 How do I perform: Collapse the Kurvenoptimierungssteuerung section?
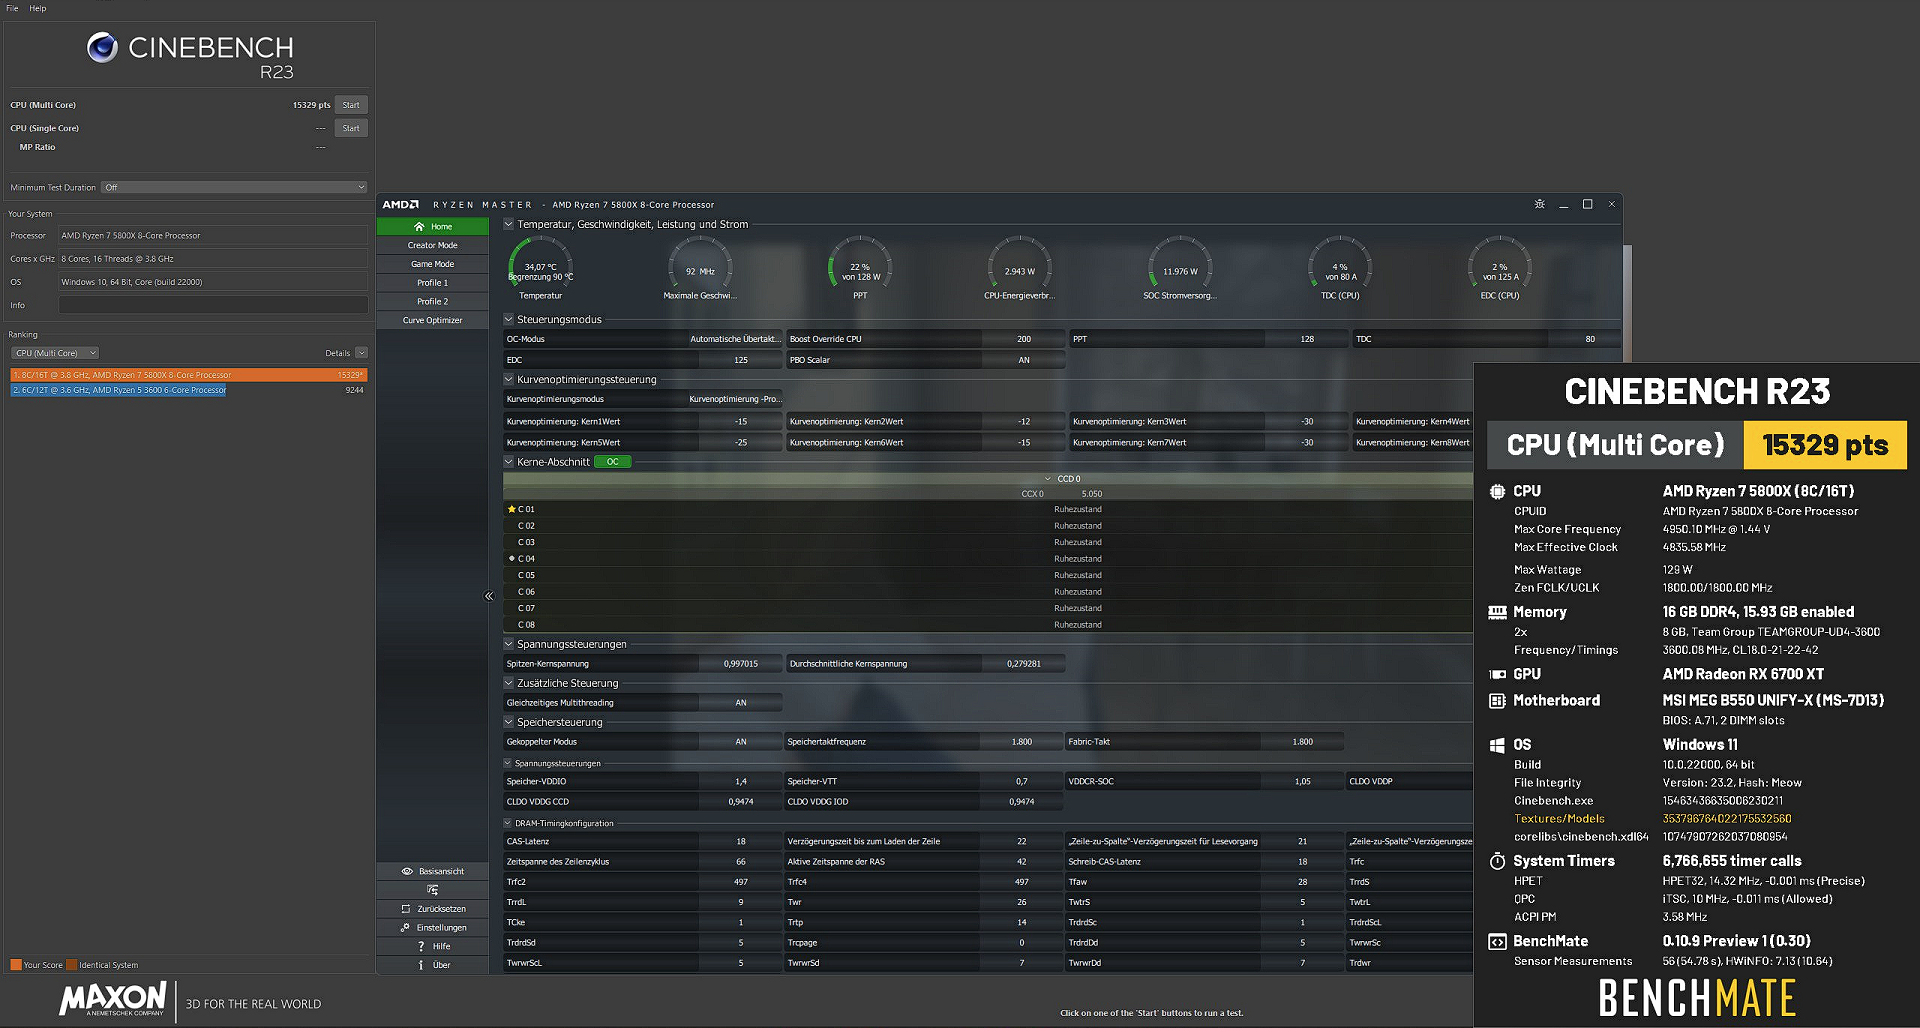pos(508,379)
